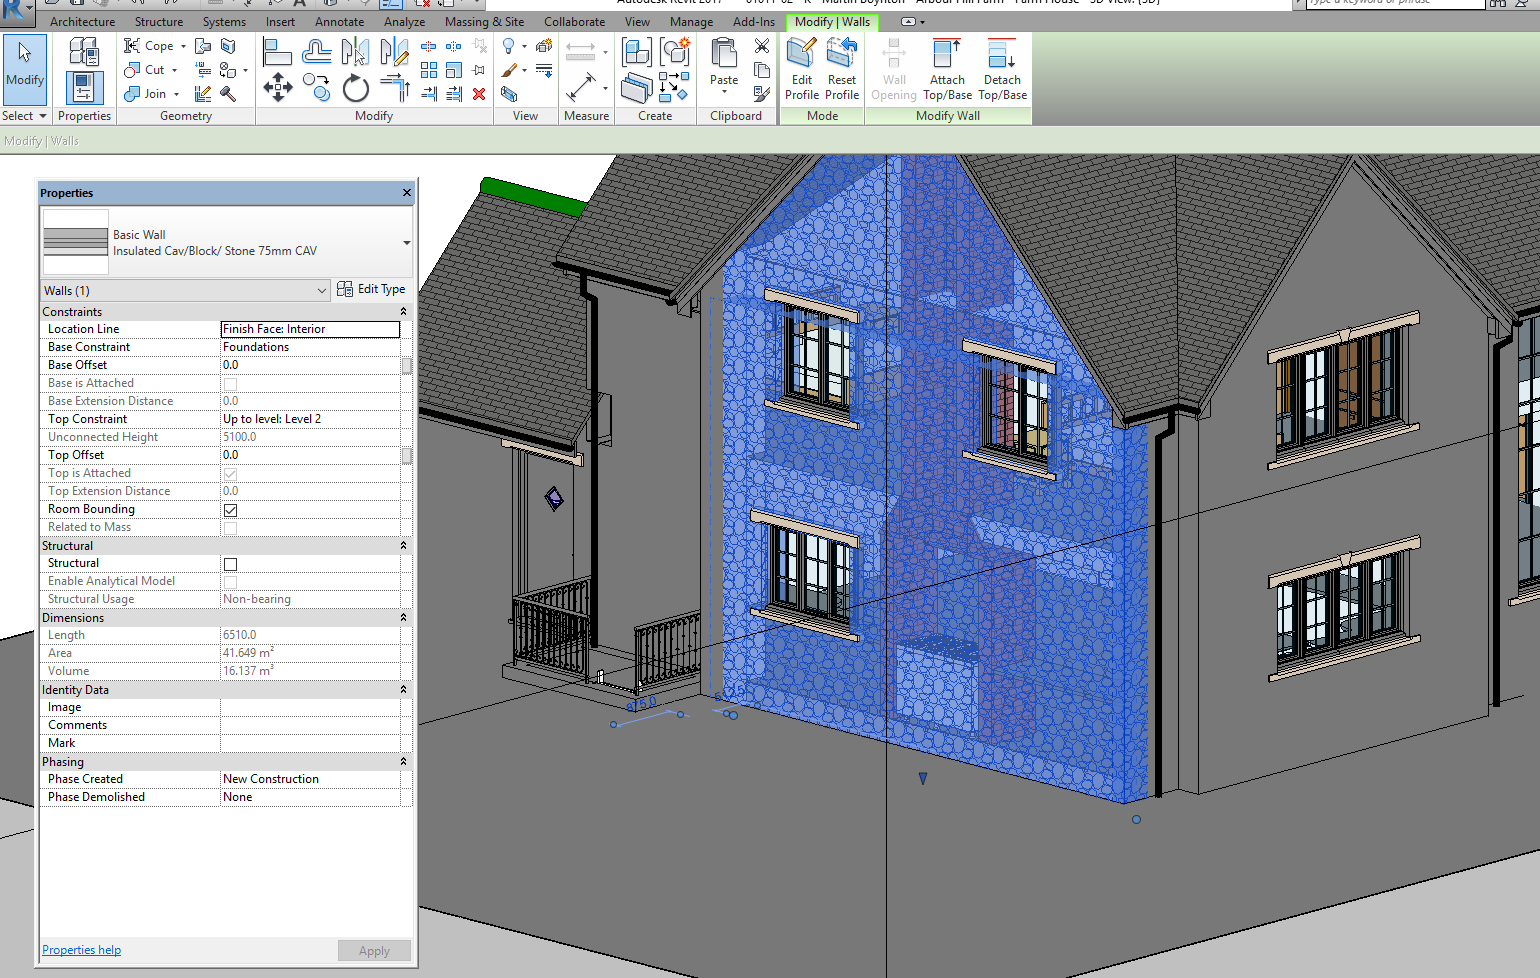Click the Mark value field
1540x978 pixels.
pos(310,743)
